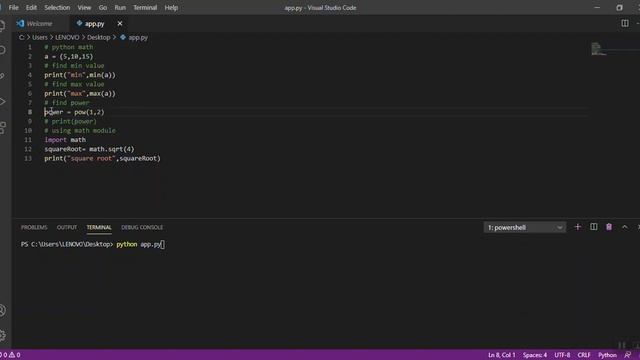Click the terminal command input line
Screen dimensions: 640x360
click(93, 244)
